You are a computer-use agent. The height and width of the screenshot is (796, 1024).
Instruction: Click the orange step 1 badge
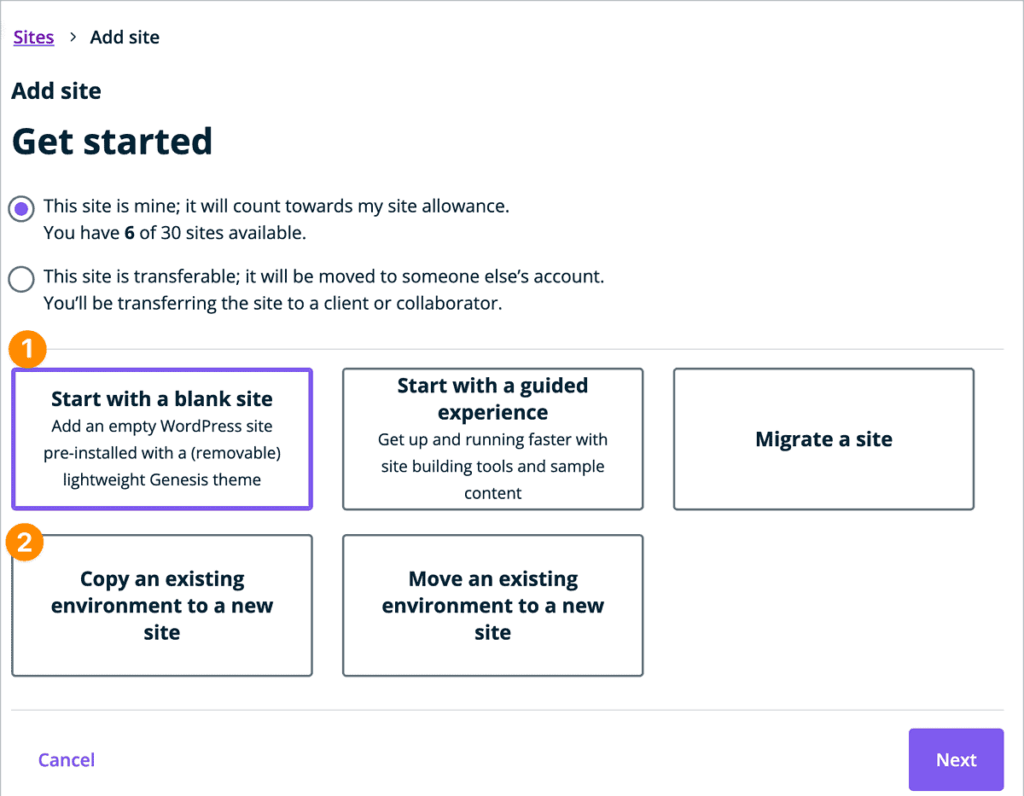[x=26, y=349]
